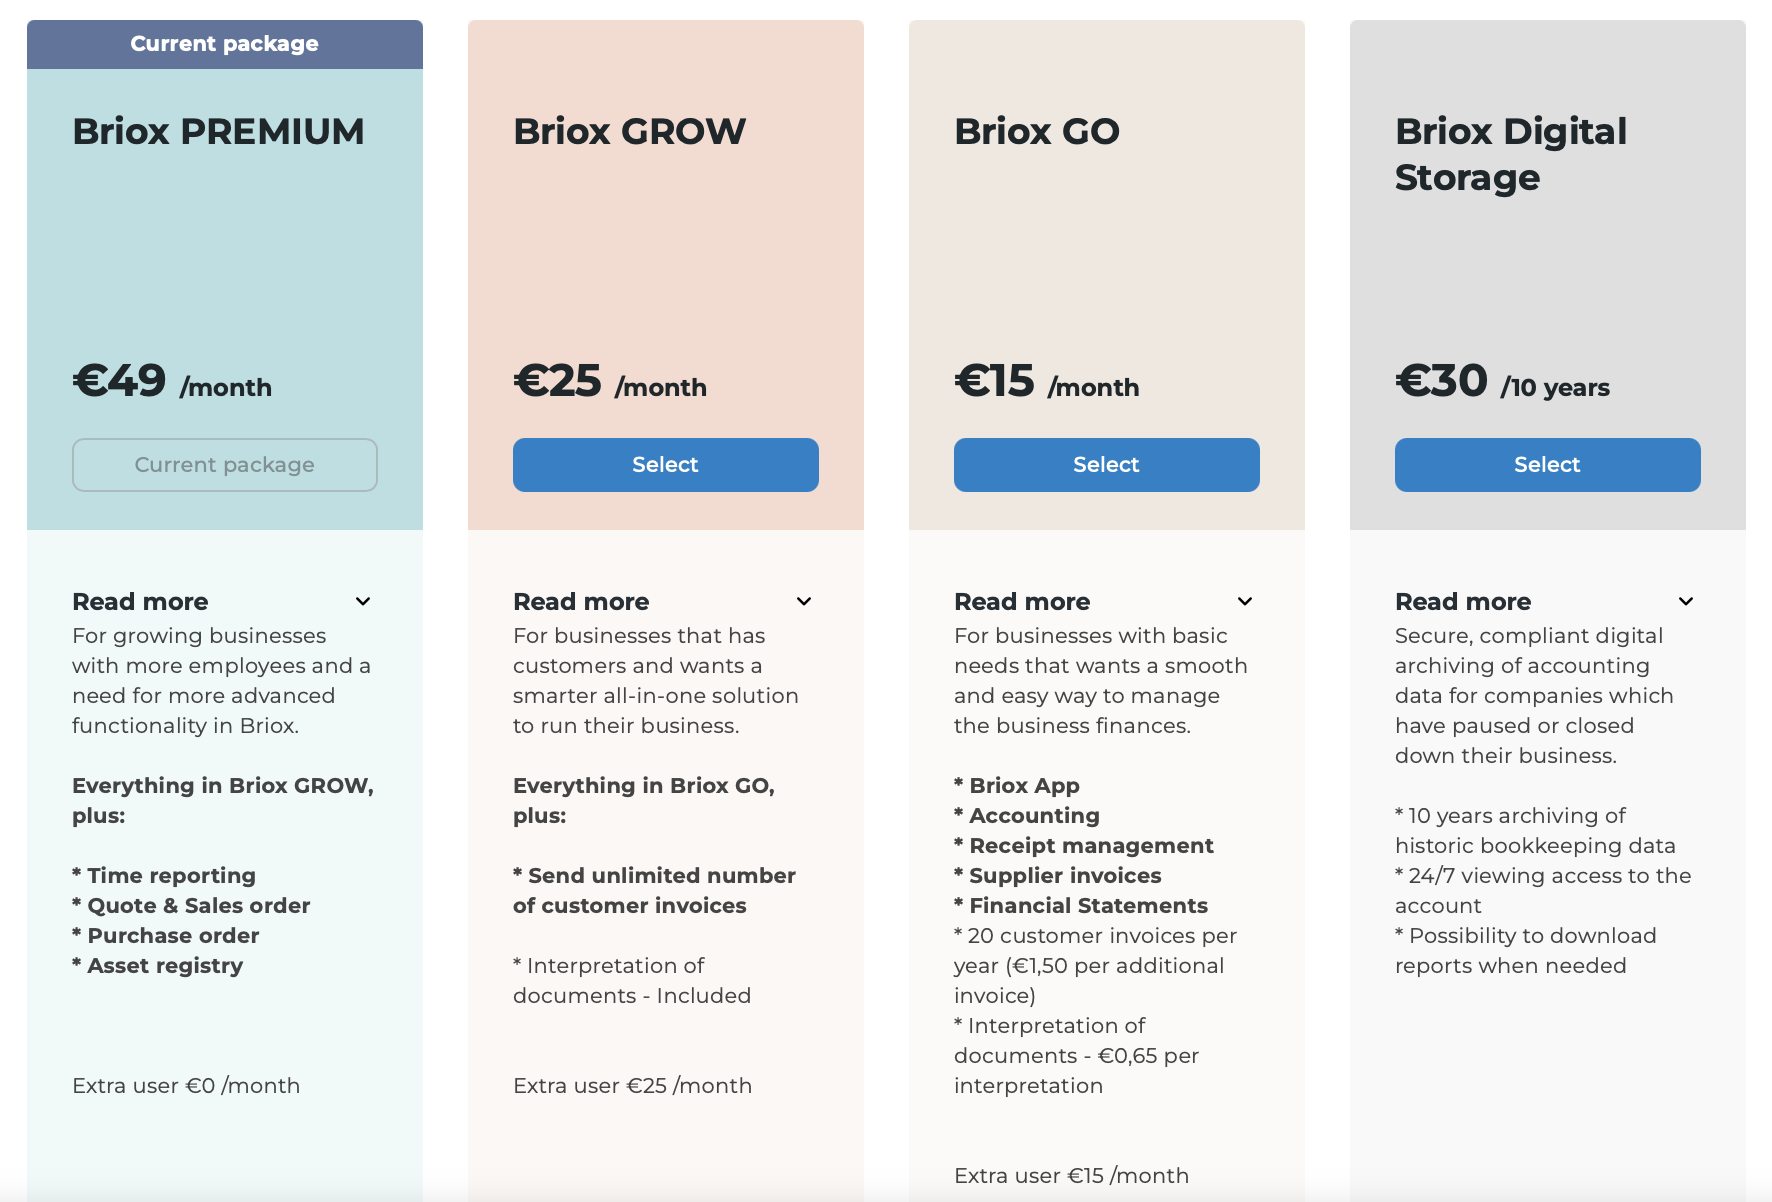The image size is (1772, 1202).
Task: Select the Briox GROW package
Action: [665, 465]
